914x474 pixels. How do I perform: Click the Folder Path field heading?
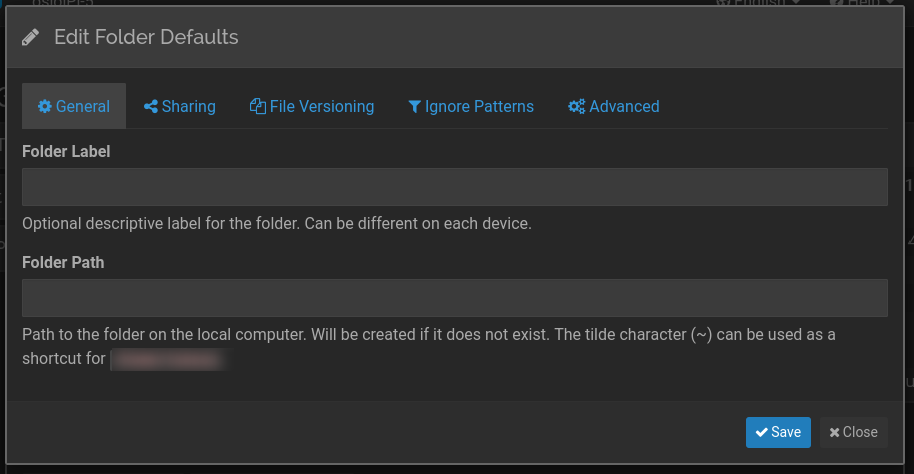point(63,262)
